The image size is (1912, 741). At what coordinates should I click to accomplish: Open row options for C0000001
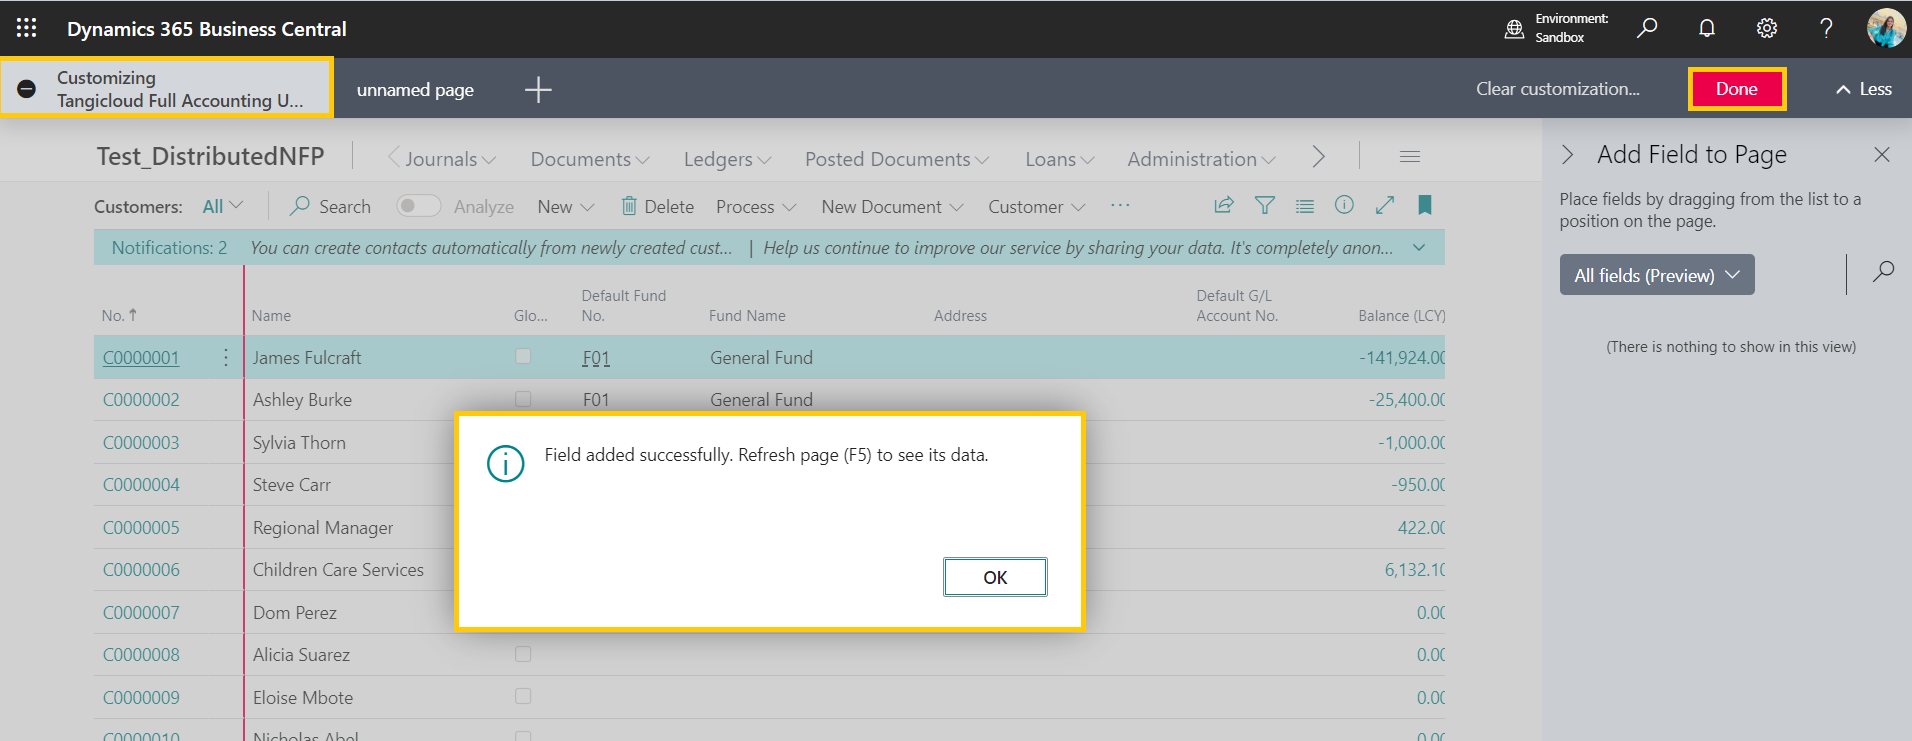[x=225, y=357]
